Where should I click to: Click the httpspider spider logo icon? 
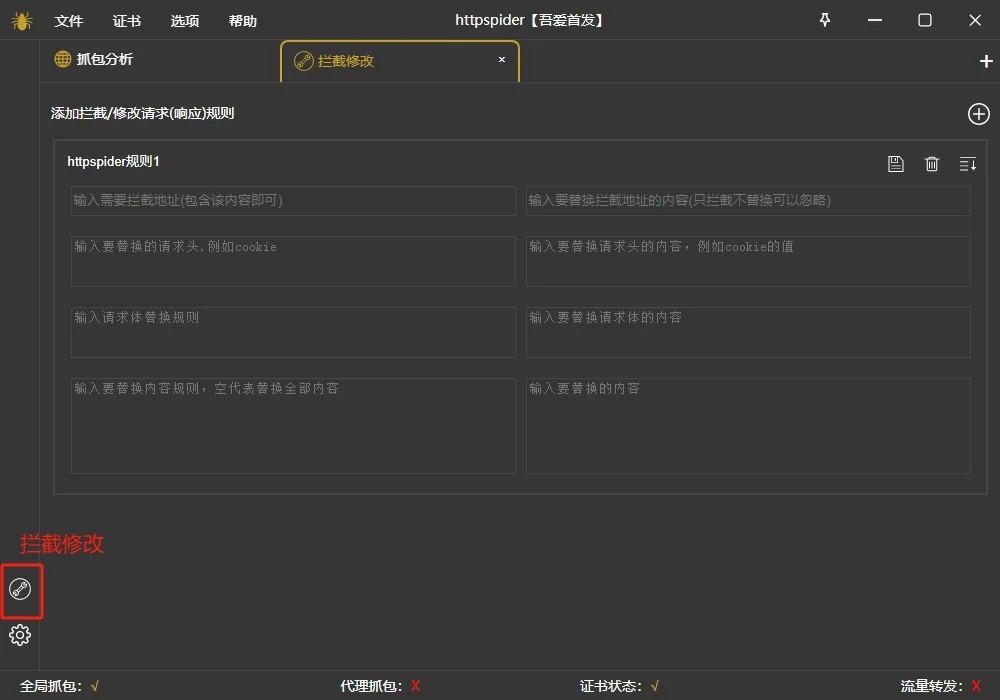point(22,21)
